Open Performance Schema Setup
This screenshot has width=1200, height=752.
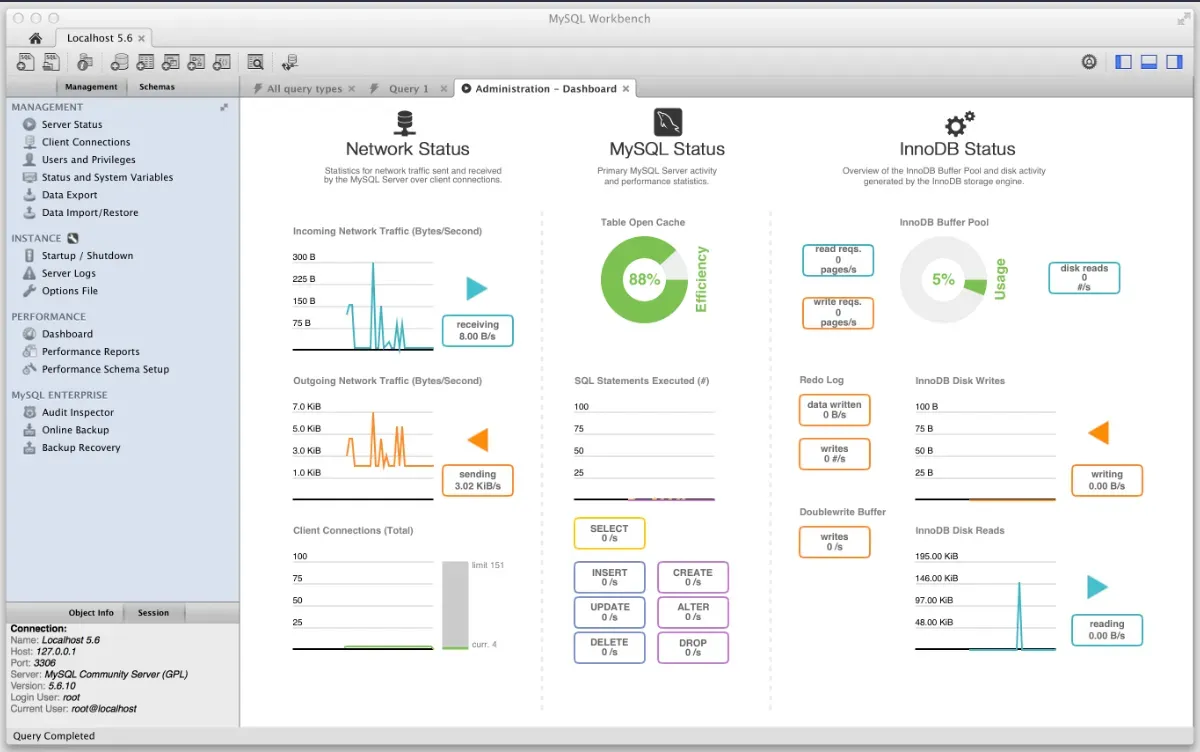(105, 369)
